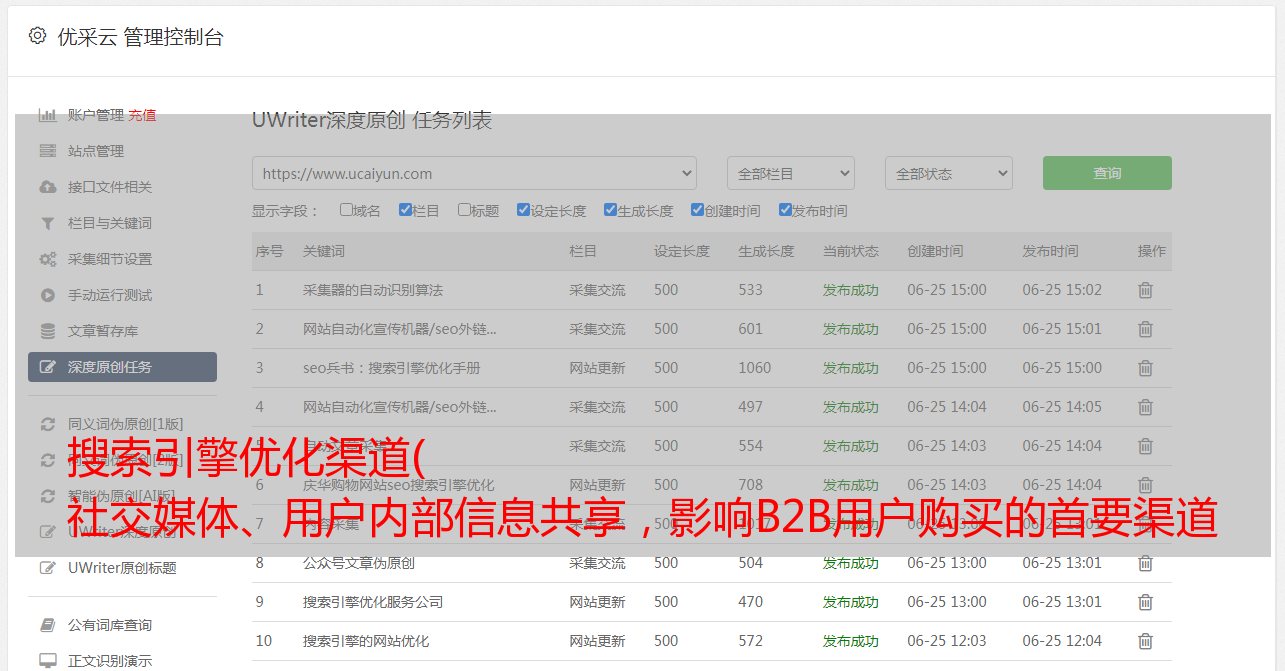Click the database icon for 文章暂存库
The width and height of the screenshot is (1285, 671).
pos(47,331)
